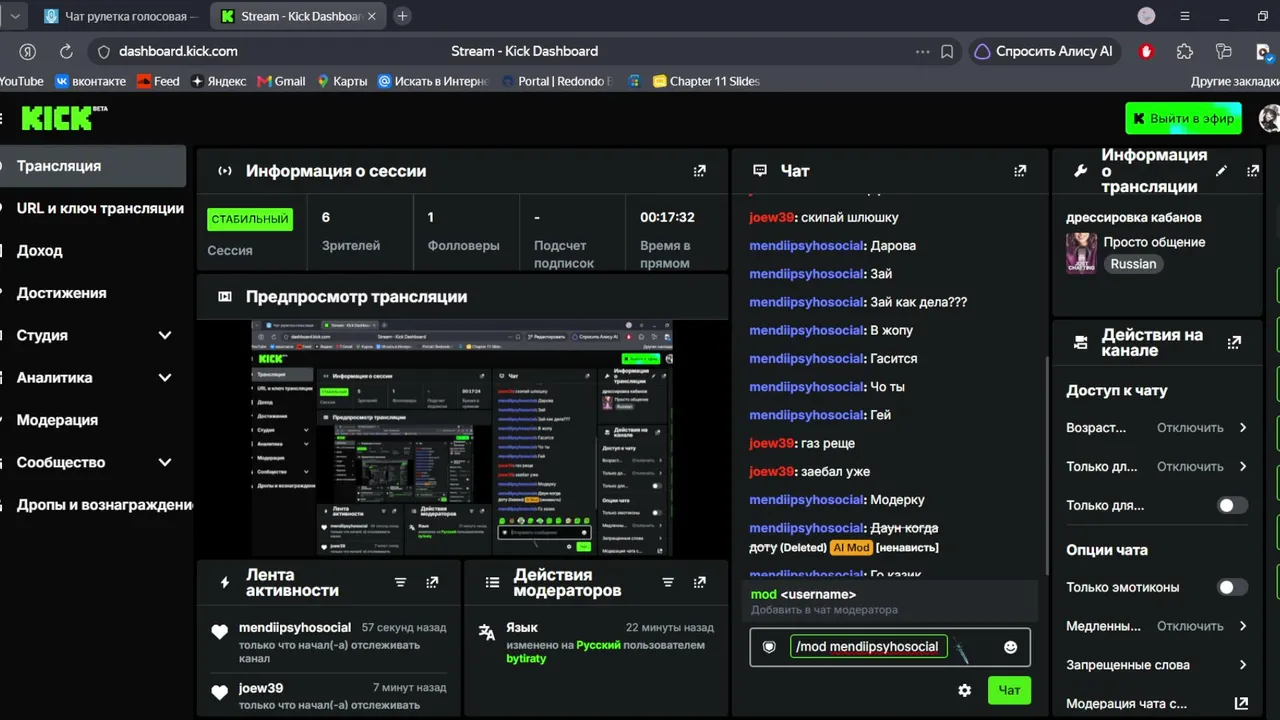Open bytiraty user link in moderator actions
Viewport: 1280px width, 720px height.
point(526,658)
